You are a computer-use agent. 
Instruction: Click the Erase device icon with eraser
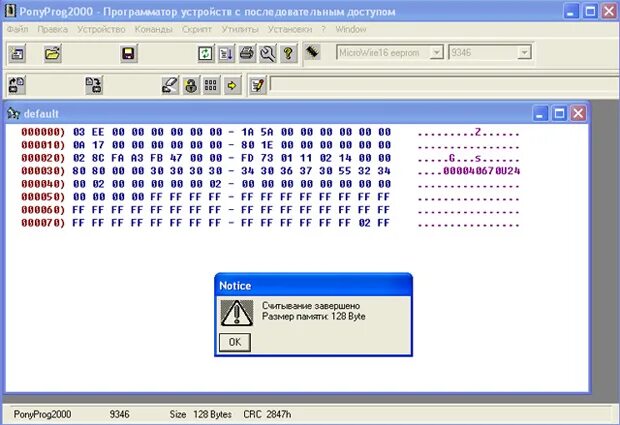pyautogui.click(x=170, y=85)
